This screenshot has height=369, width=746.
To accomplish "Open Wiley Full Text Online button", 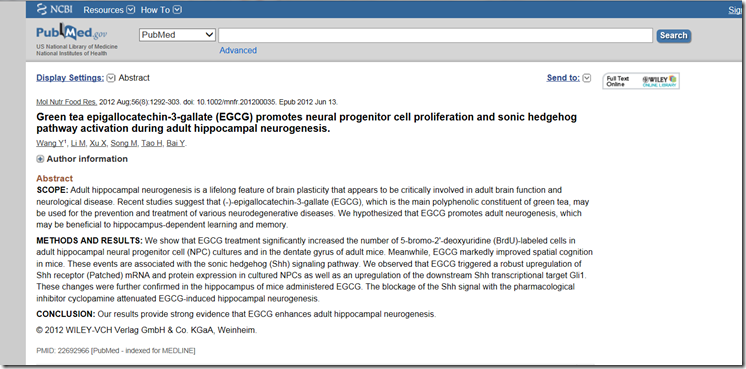I will click(x=641, y=81).
